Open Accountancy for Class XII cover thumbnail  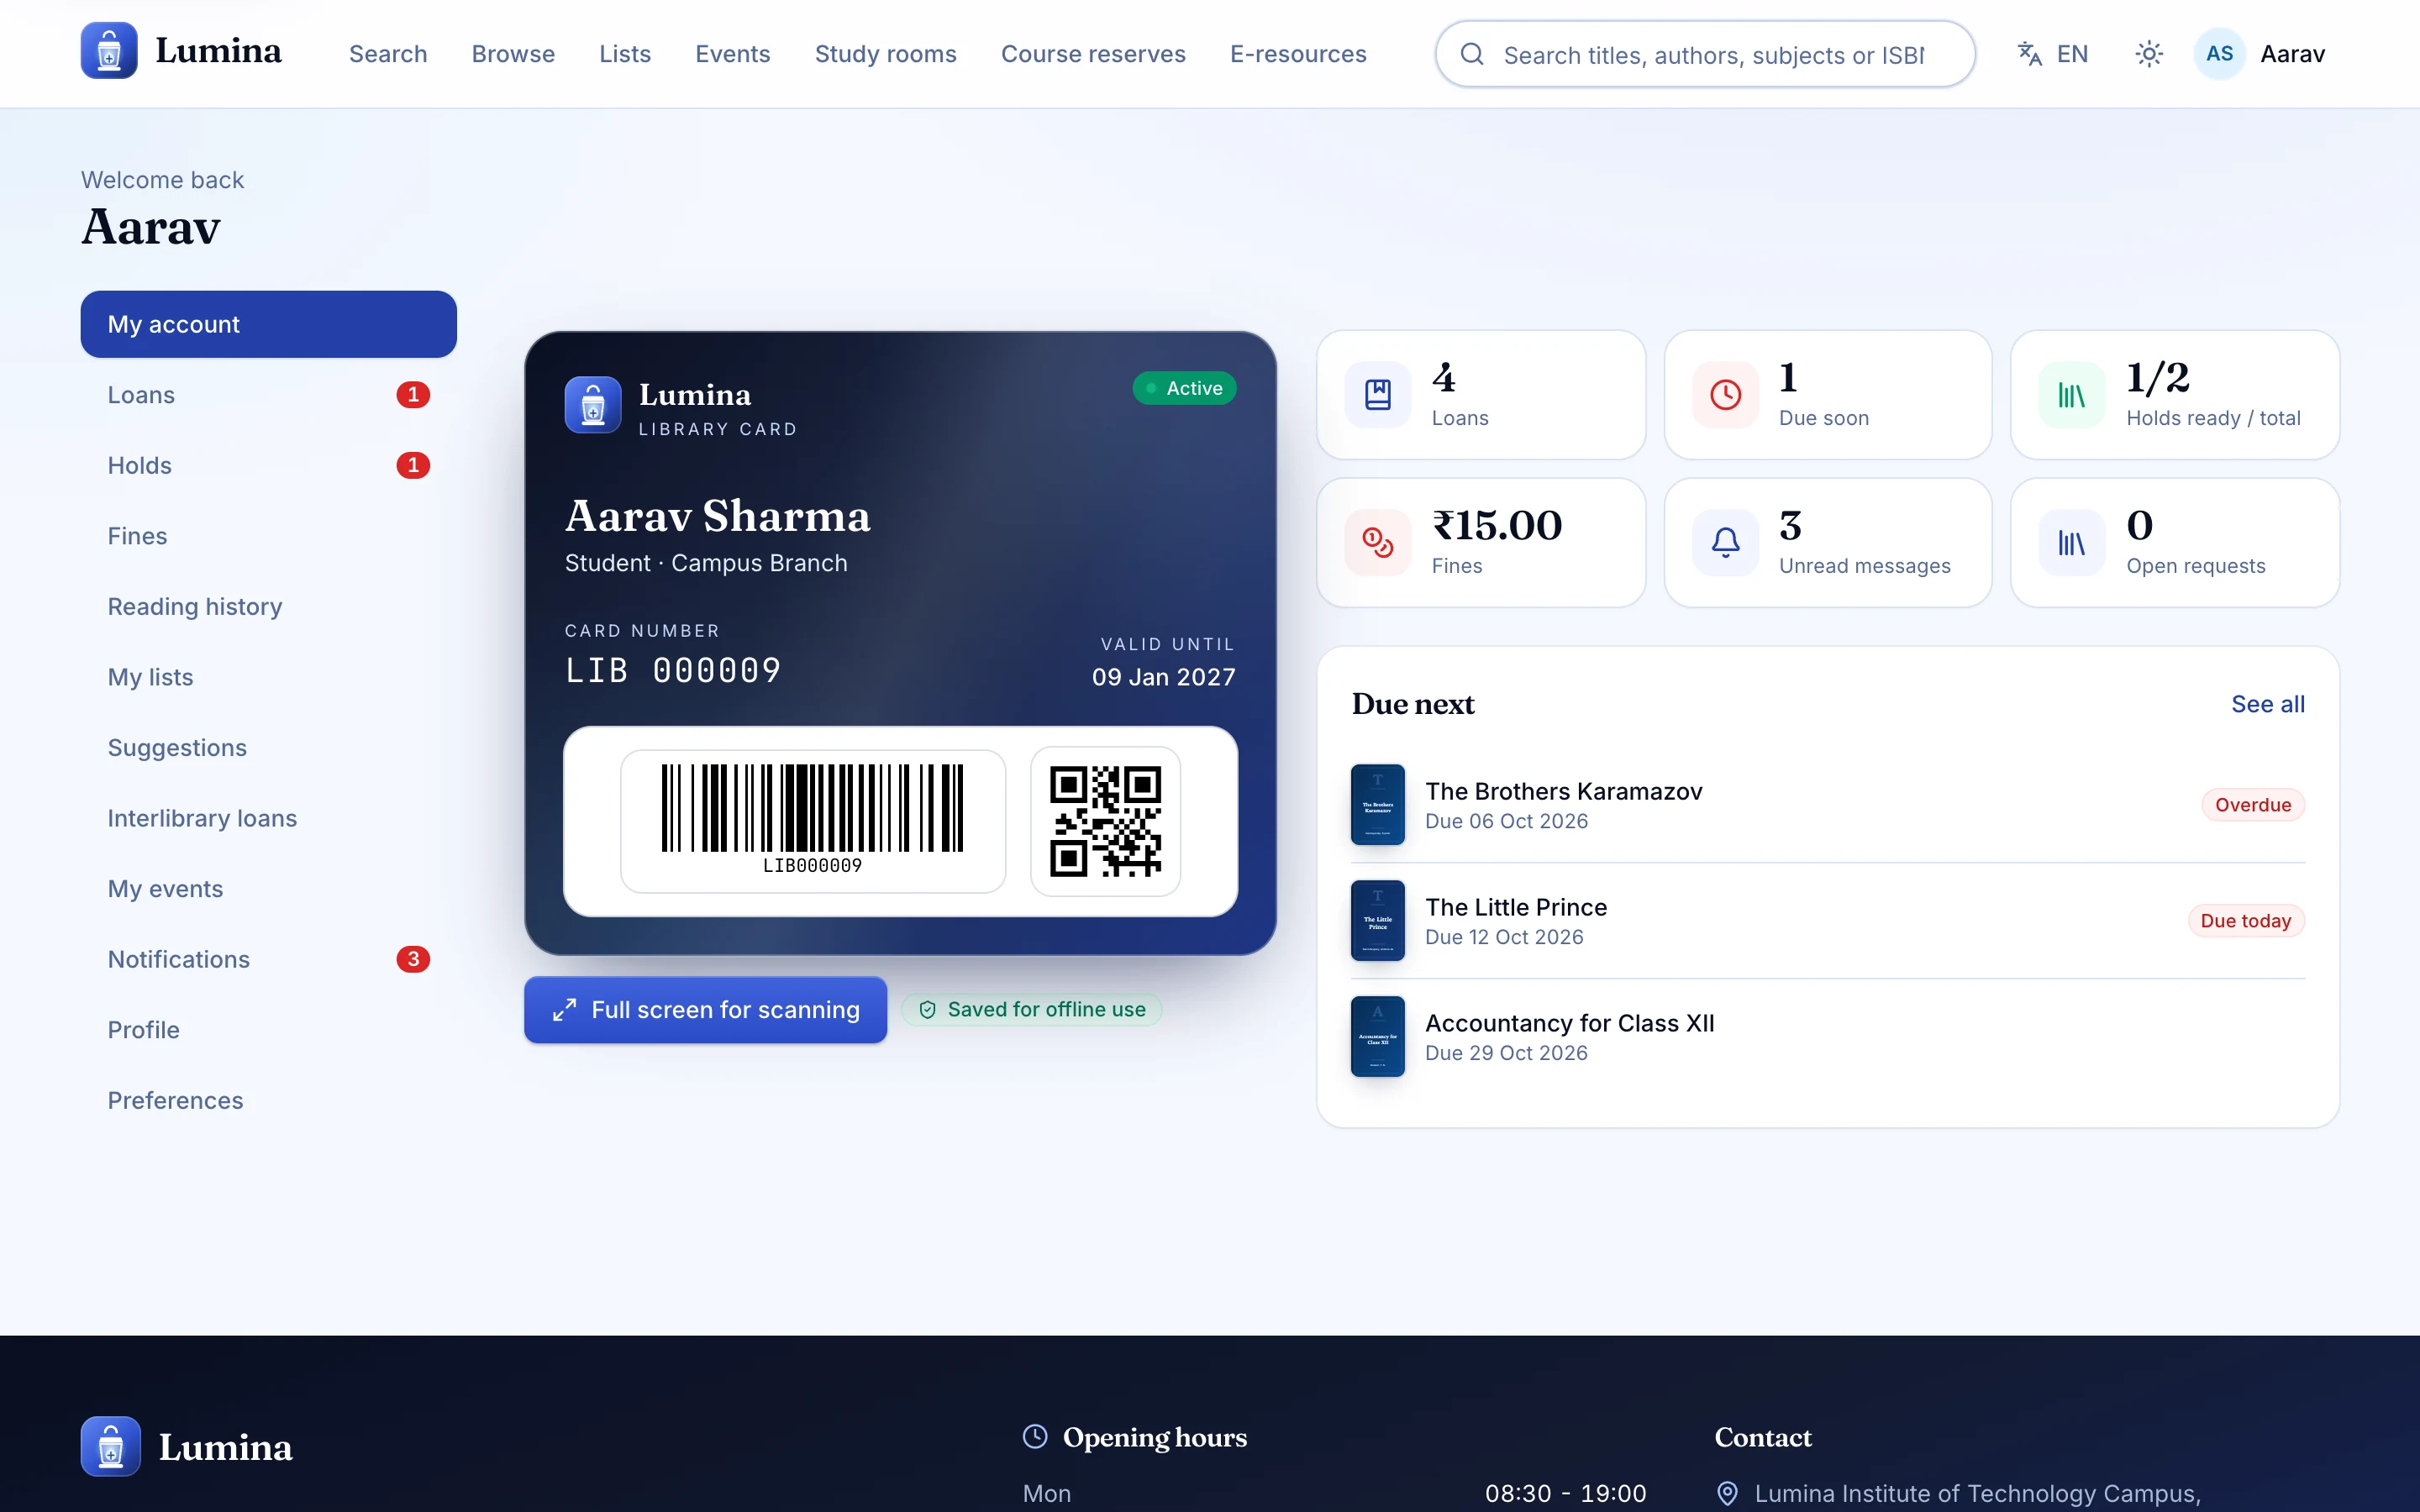click(x=1378, y=1037)
